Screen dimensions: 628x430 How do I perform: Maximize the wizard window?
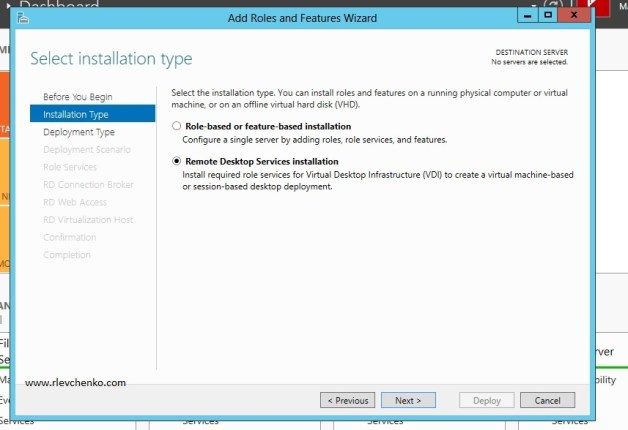click(x=548, y=15)
